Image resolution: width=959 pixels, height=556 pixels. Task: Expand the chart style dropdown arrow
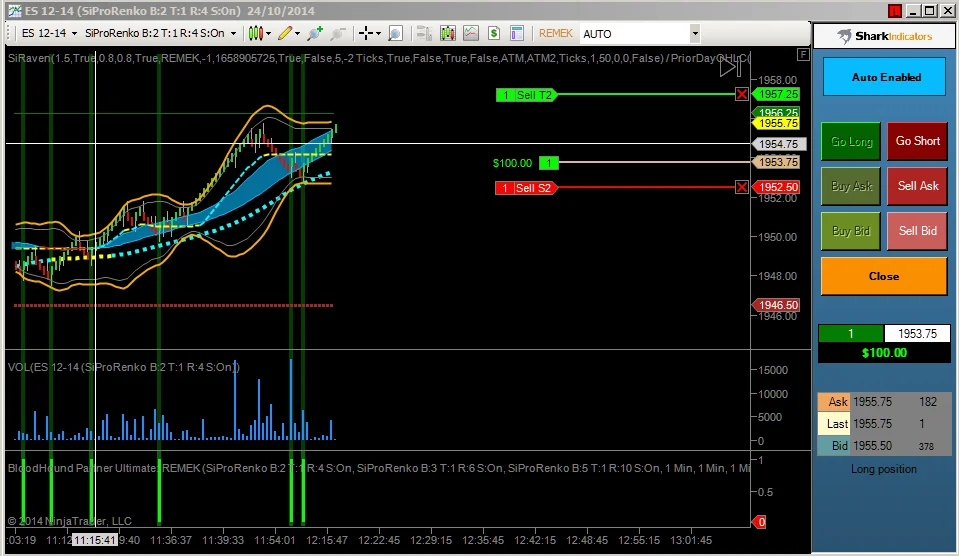coord(268,34)
